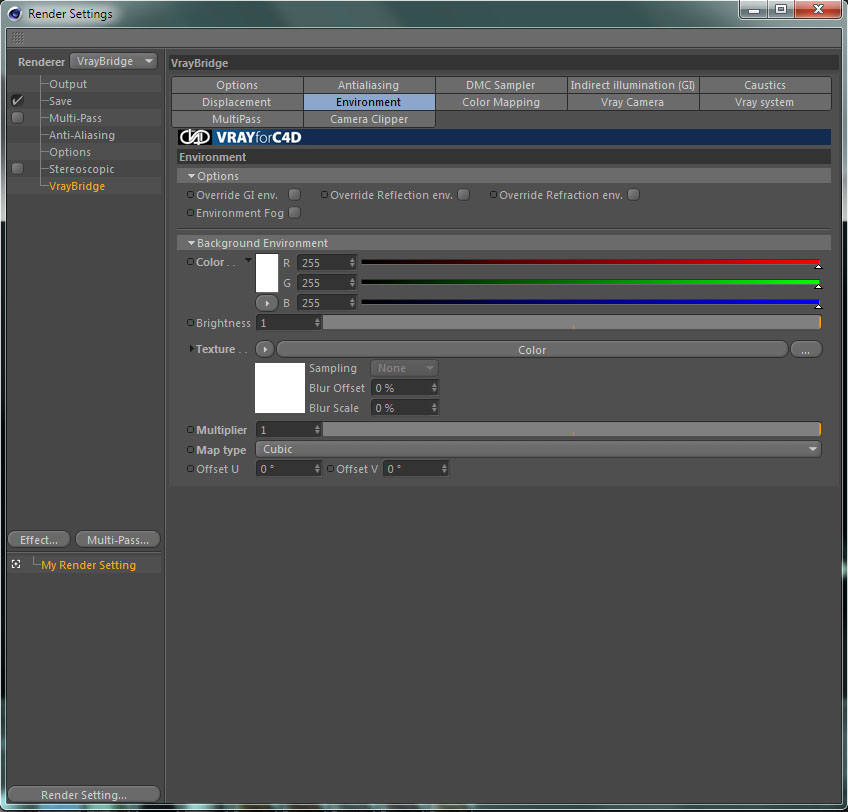Toggle the Save checkbox
The image size is (848, 812).
(17, 101)
